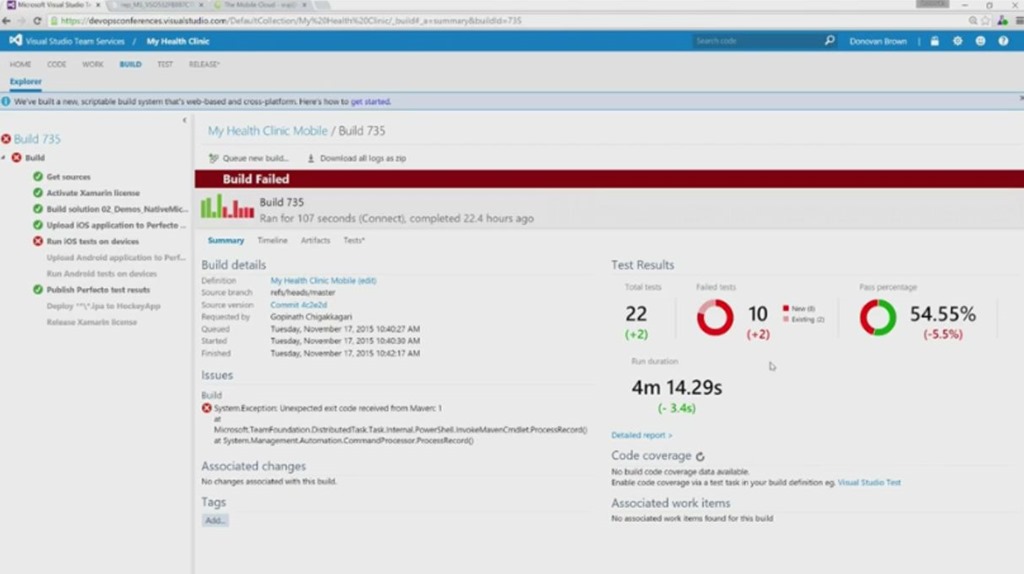Screen dimensions: 1024x574
Task: Select Build 735 in the tree
Action: click(x=37, y=139)
